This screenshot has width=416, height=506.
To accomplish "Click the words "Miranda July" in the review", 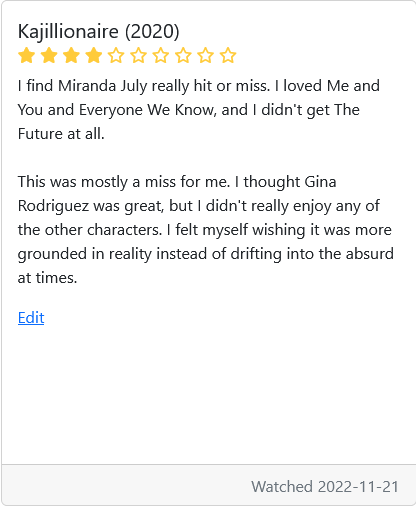I will coord(103,86).
